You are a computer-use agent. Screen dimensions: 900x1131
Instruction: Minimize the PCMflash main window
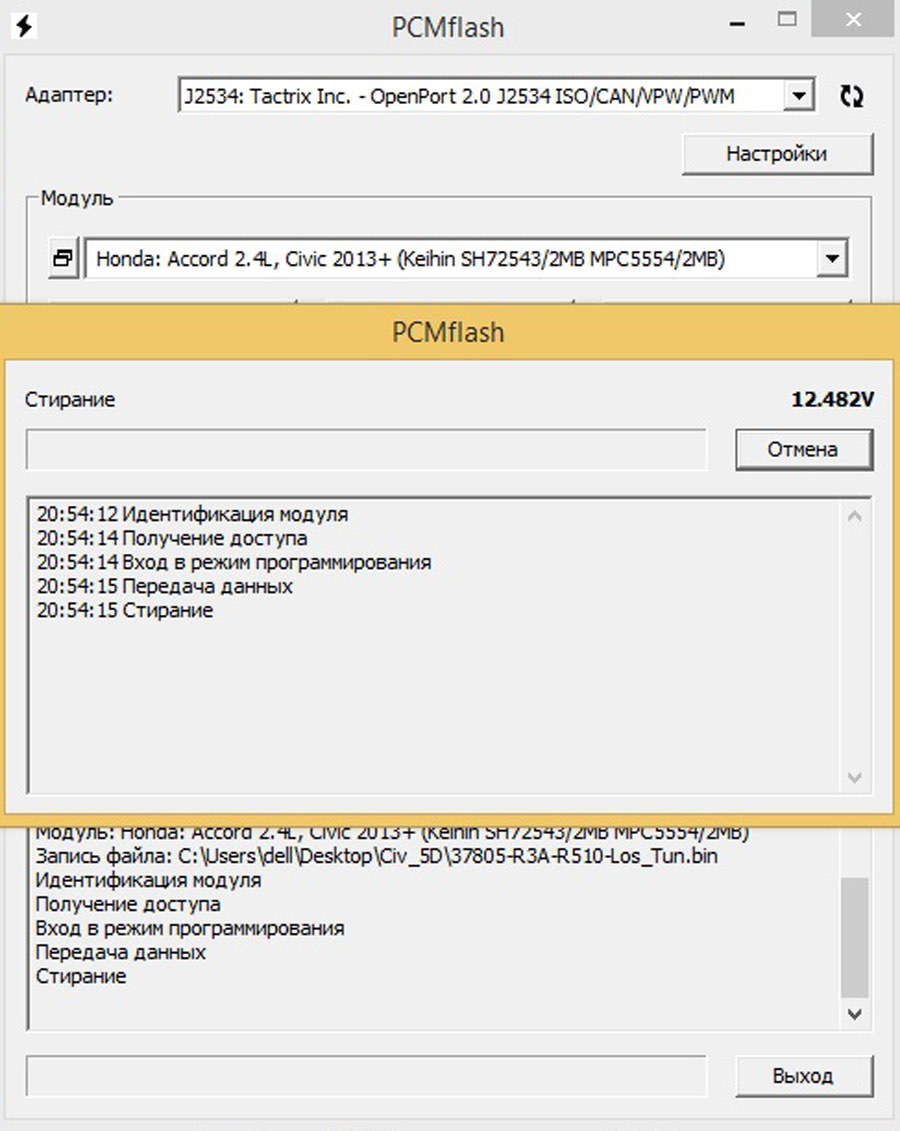coord(737,22)
